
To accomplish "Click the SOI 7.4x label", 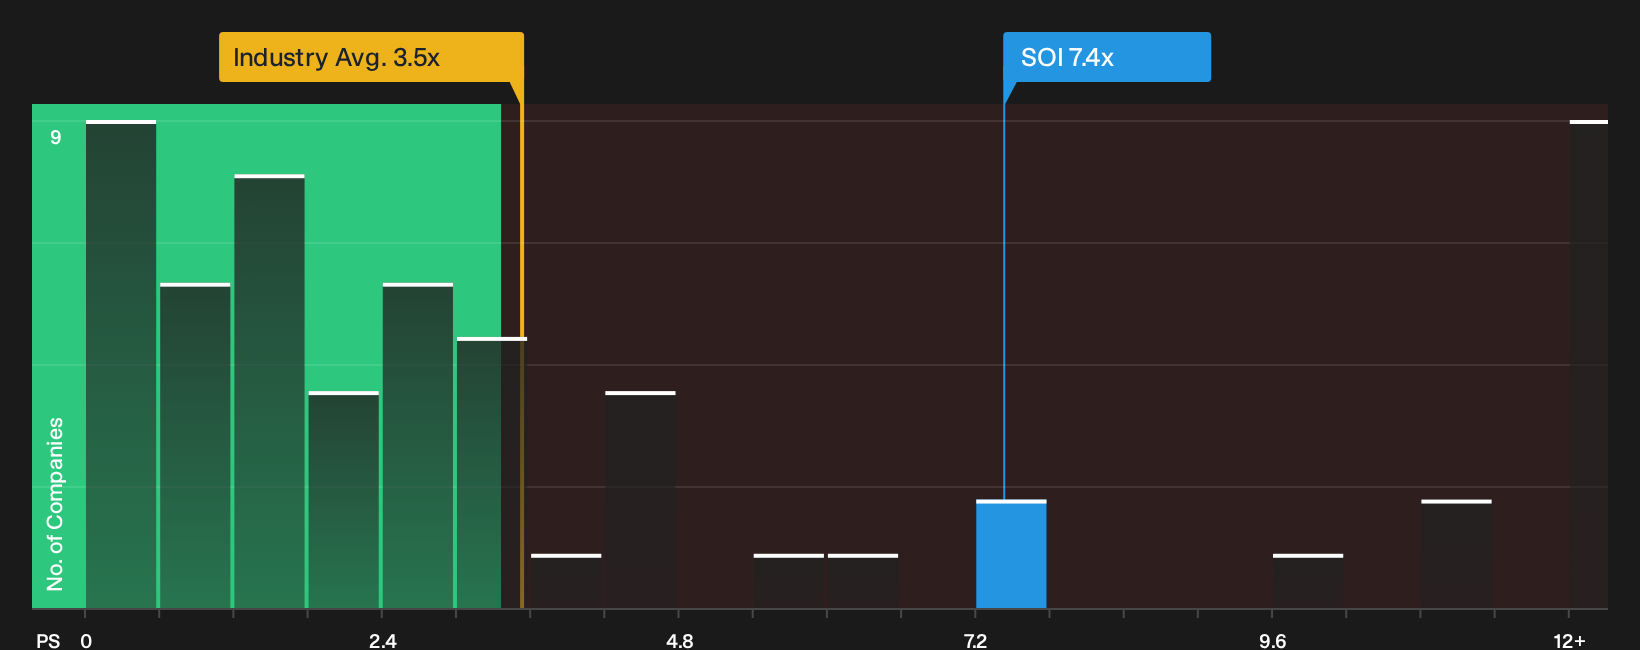I will [1107, 57].
